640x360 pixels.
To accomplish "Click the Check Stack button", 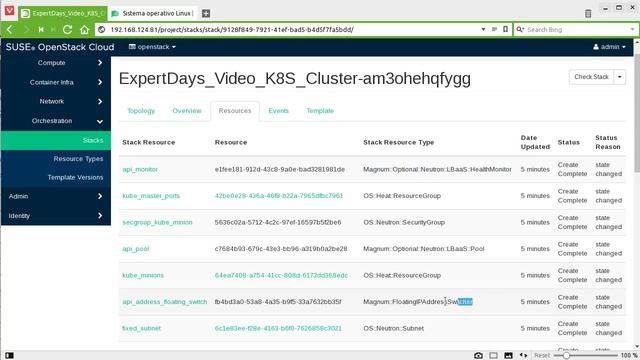I will pos(591,77).
